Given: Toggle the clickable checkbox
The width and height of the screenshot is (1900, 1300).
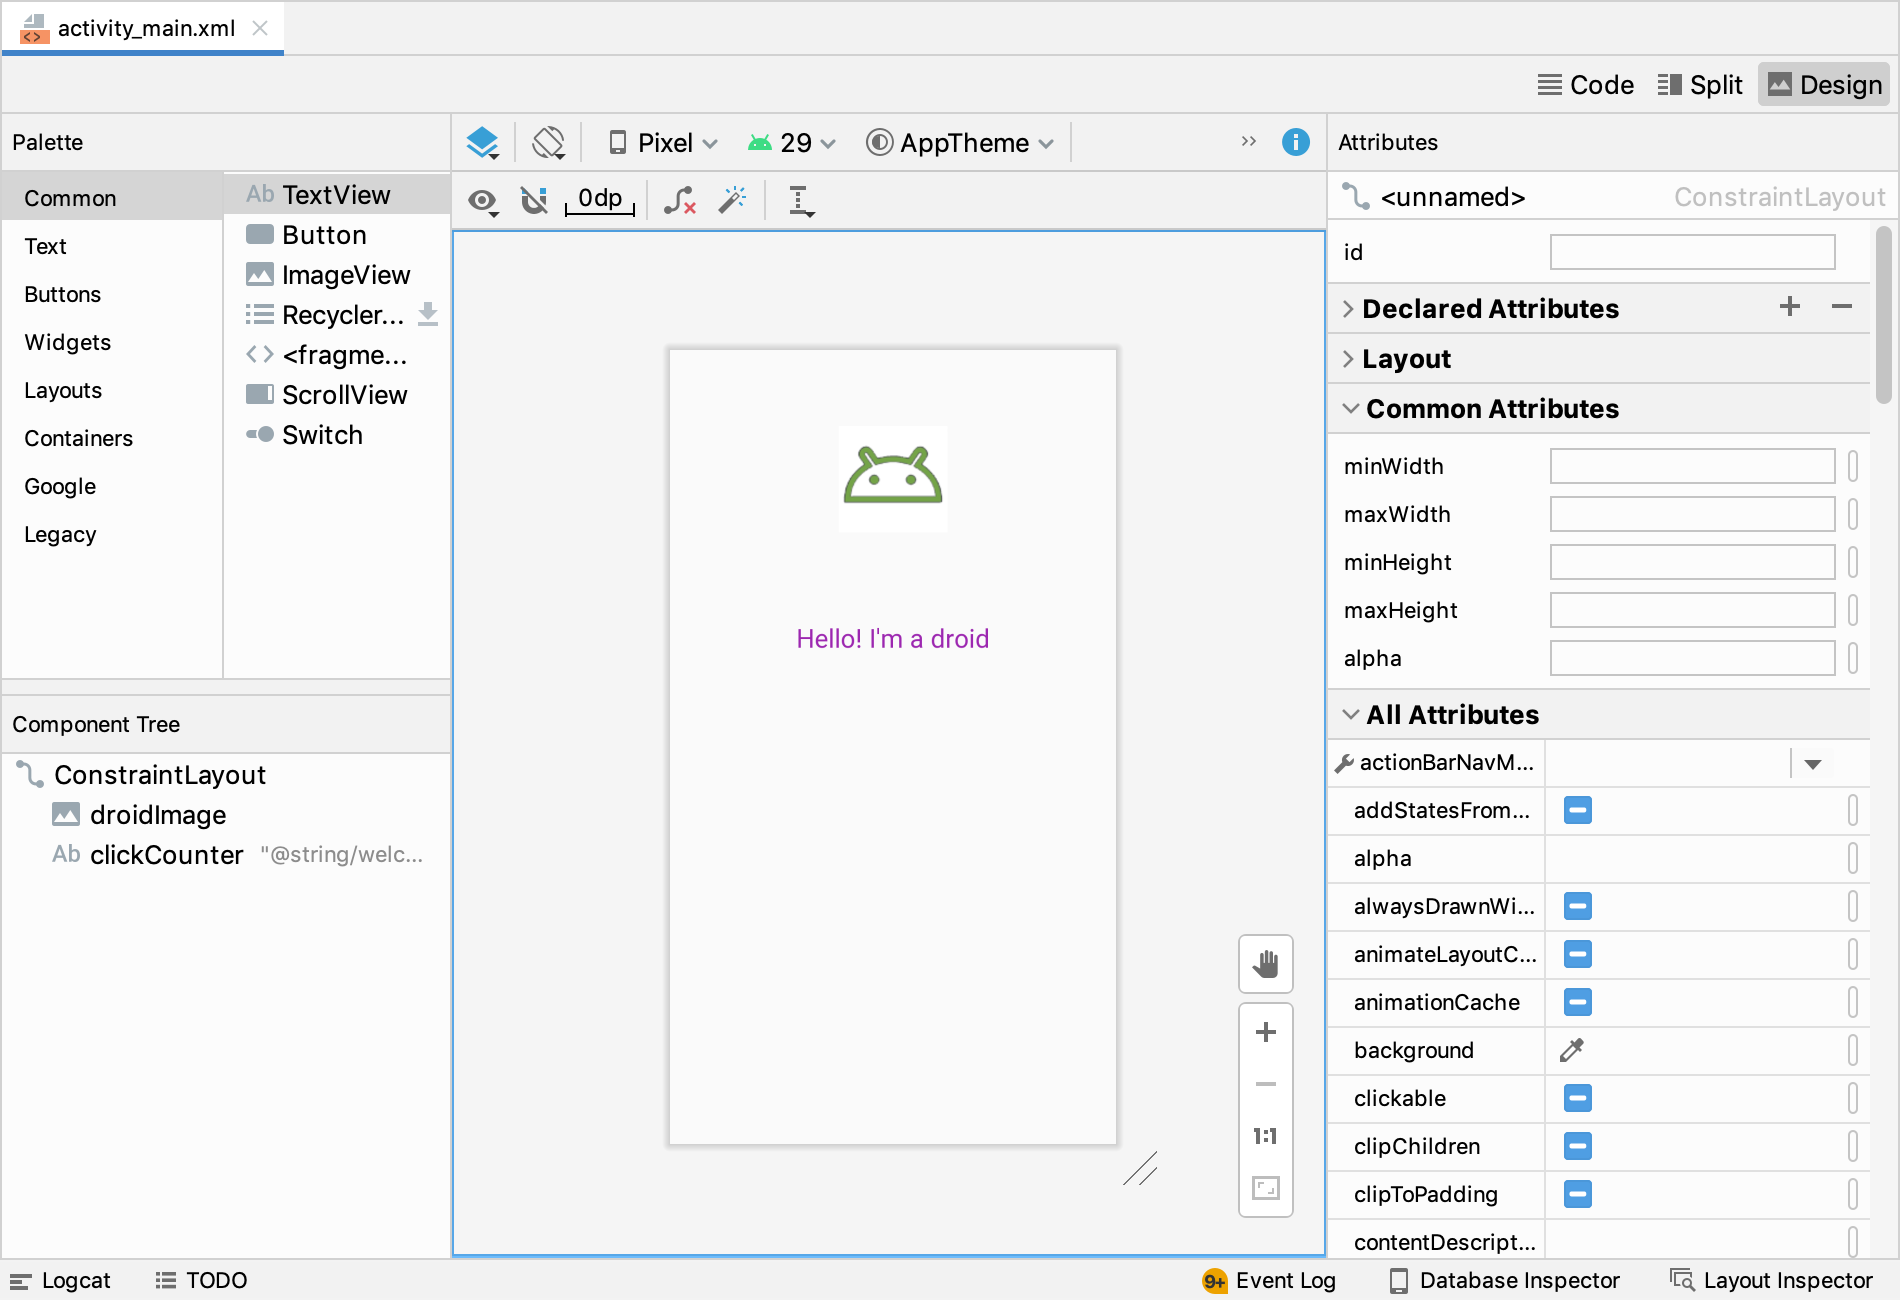Looking at the screenshot, I should [1578, 1098].
